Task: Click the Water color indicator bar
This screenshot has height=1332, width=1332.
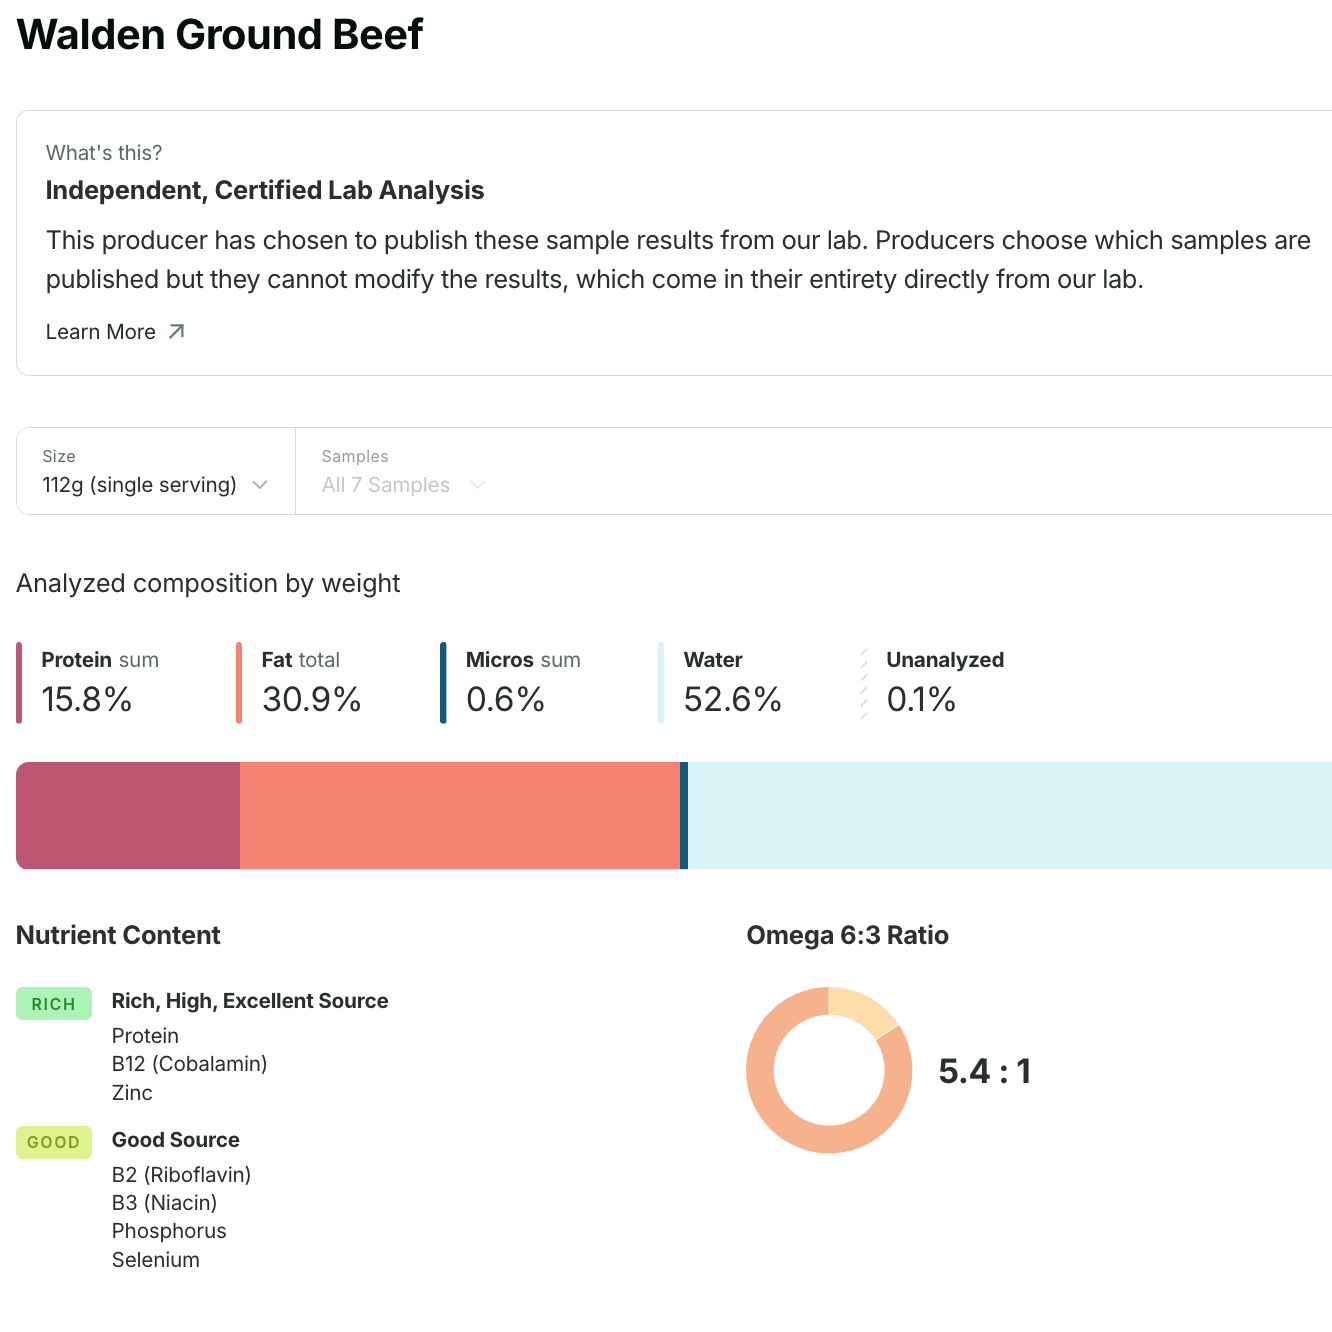Action: pyautogui.click(x=662, y=682)
